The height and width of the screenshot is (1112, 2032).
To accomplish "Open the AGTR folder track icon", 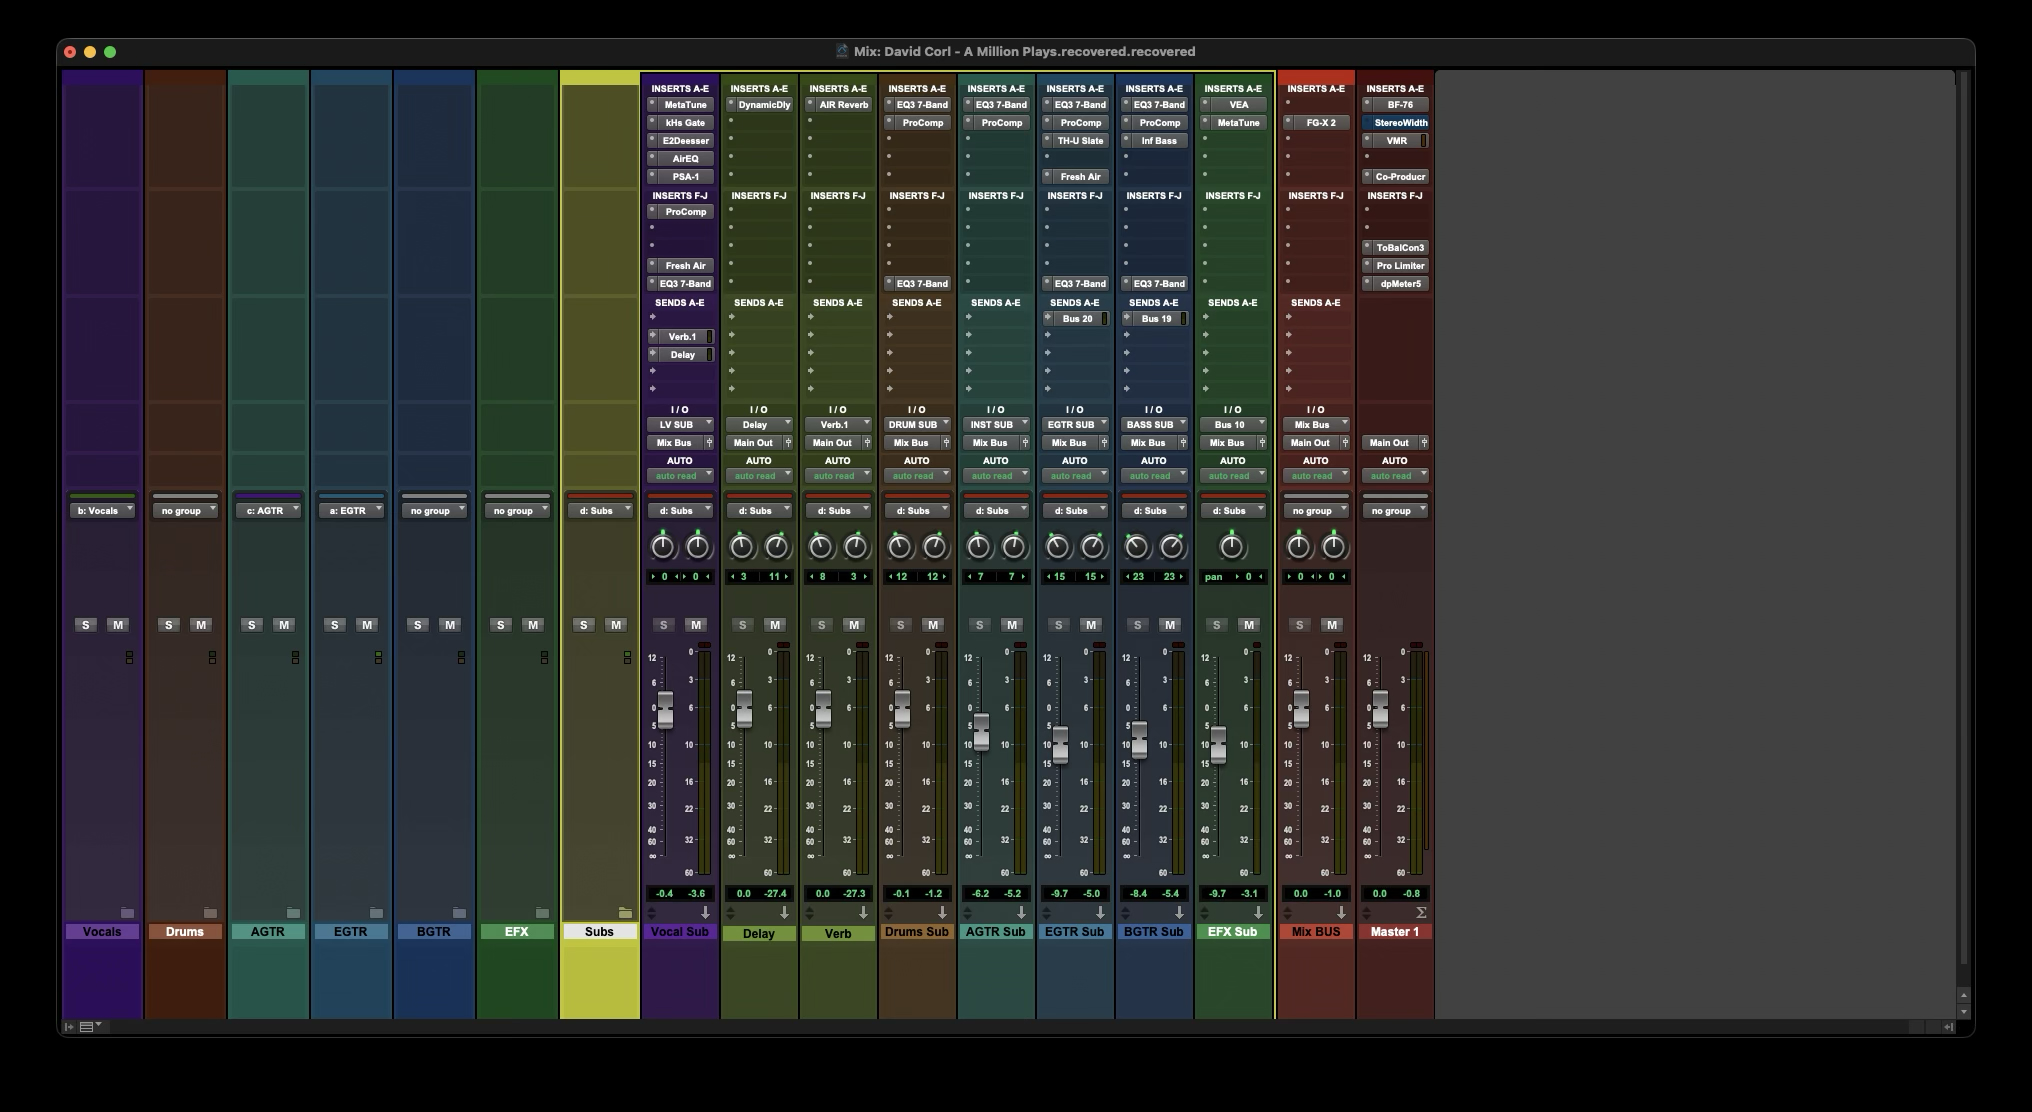I will tap(293, 913).
